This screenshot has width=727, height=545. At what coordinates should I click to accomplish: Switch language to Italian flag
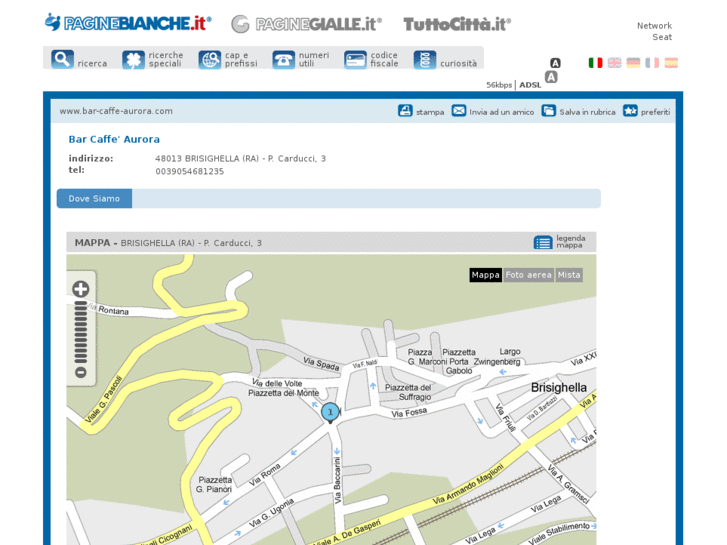(x=595, y=63)
